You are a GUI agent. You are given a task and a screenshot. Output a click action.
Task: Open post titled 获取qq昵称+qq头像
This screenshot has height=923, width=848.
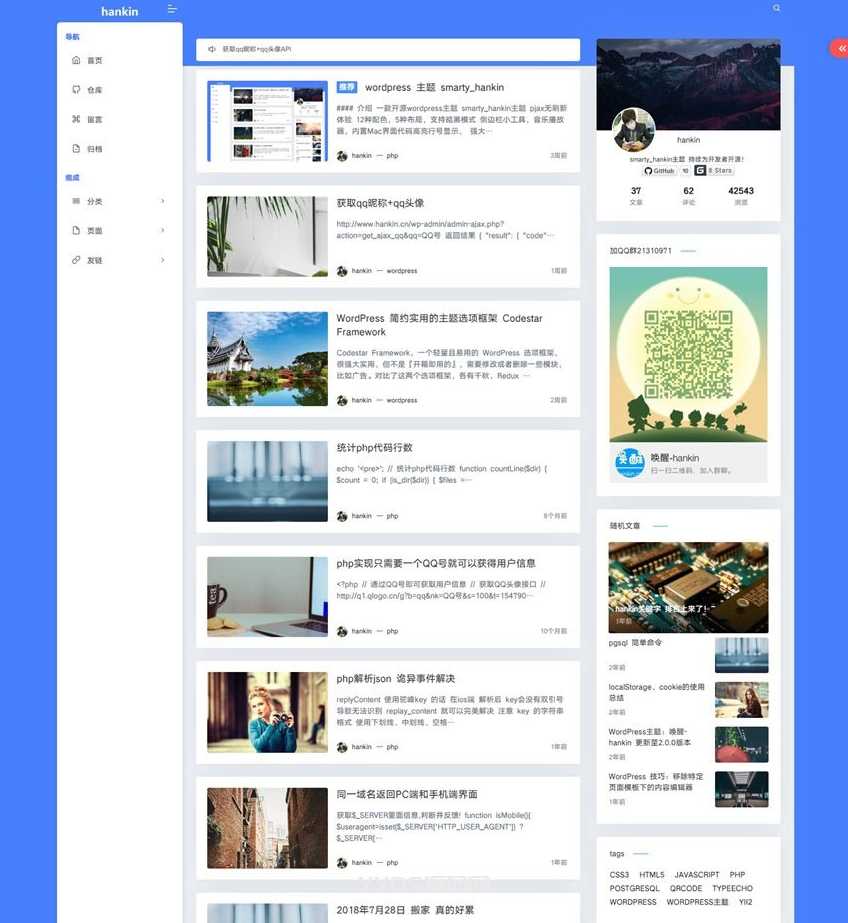[x=380, y=203]
